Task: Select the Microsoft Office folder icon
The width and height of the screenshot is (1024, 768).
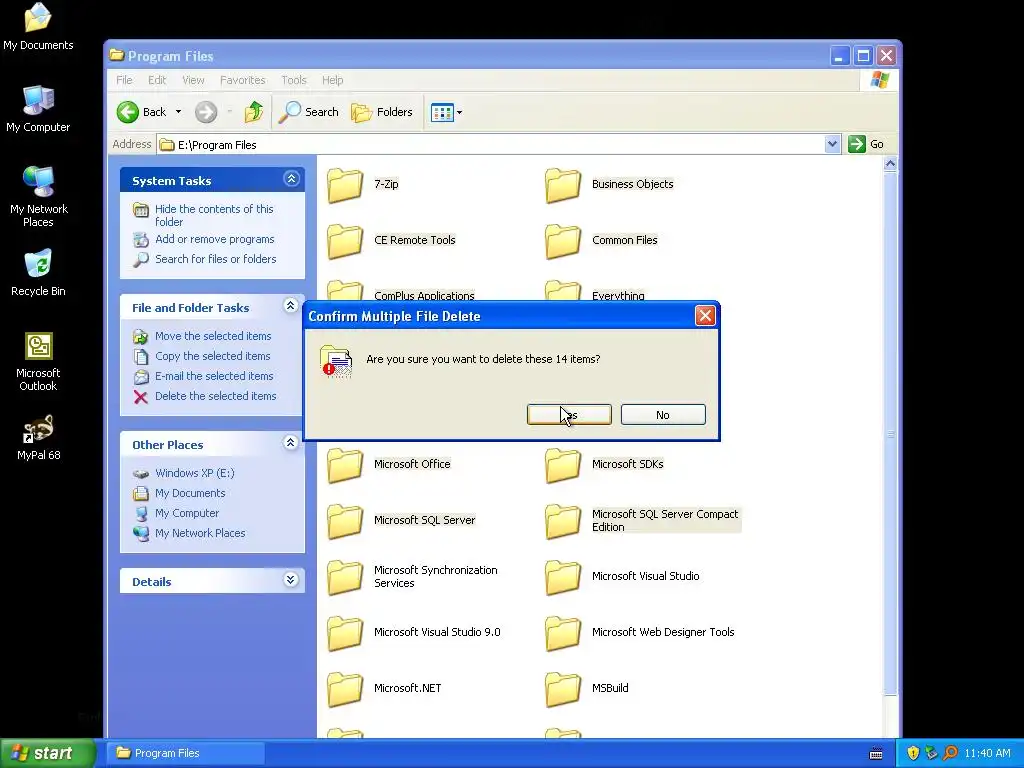Action: click(x=345, y=465)
